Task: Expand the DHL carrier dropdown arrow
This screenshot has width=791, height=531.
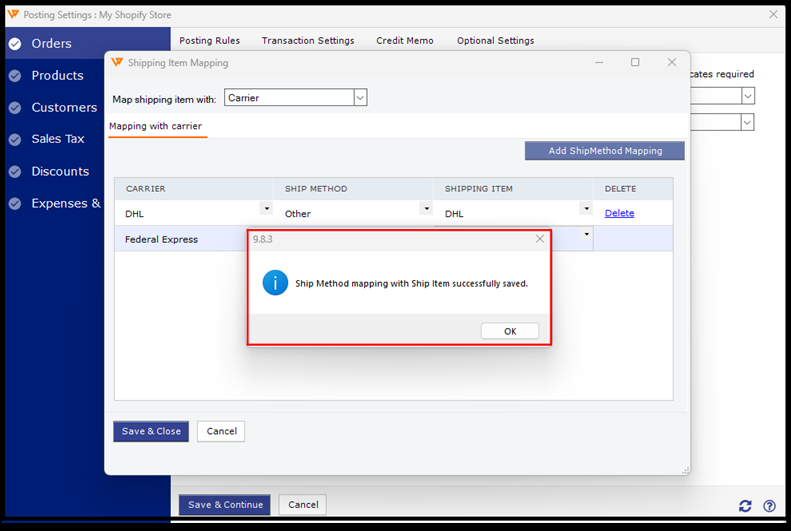Action: tap(265, 209)
